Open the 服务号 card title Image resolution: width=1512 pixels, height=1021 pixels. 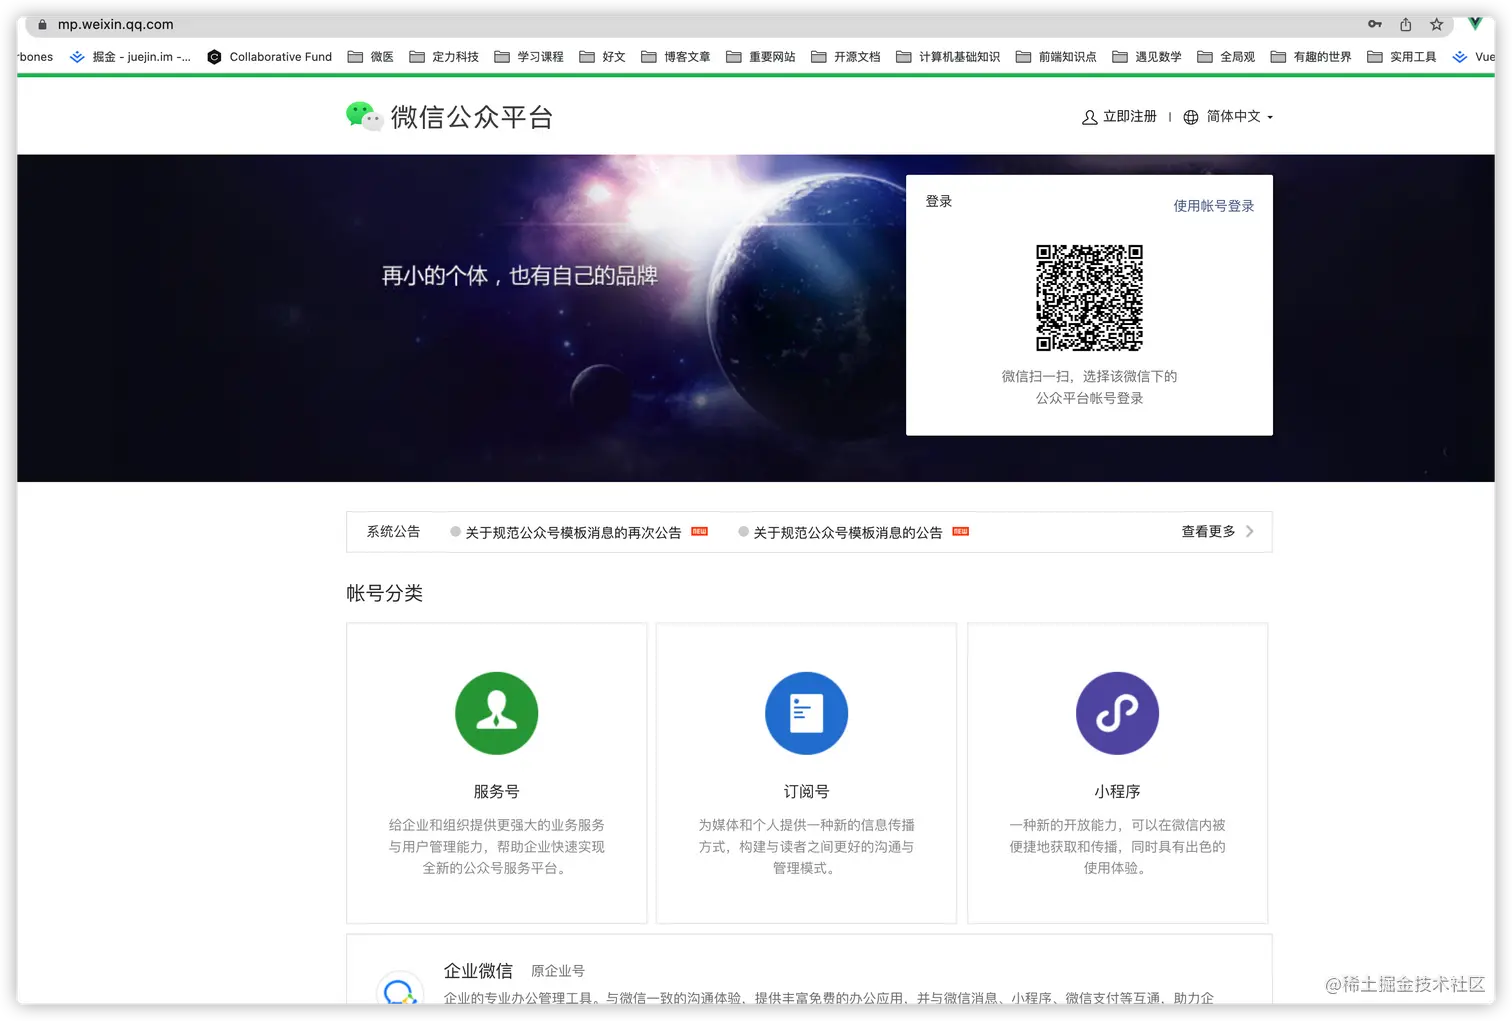coord(496,791)
